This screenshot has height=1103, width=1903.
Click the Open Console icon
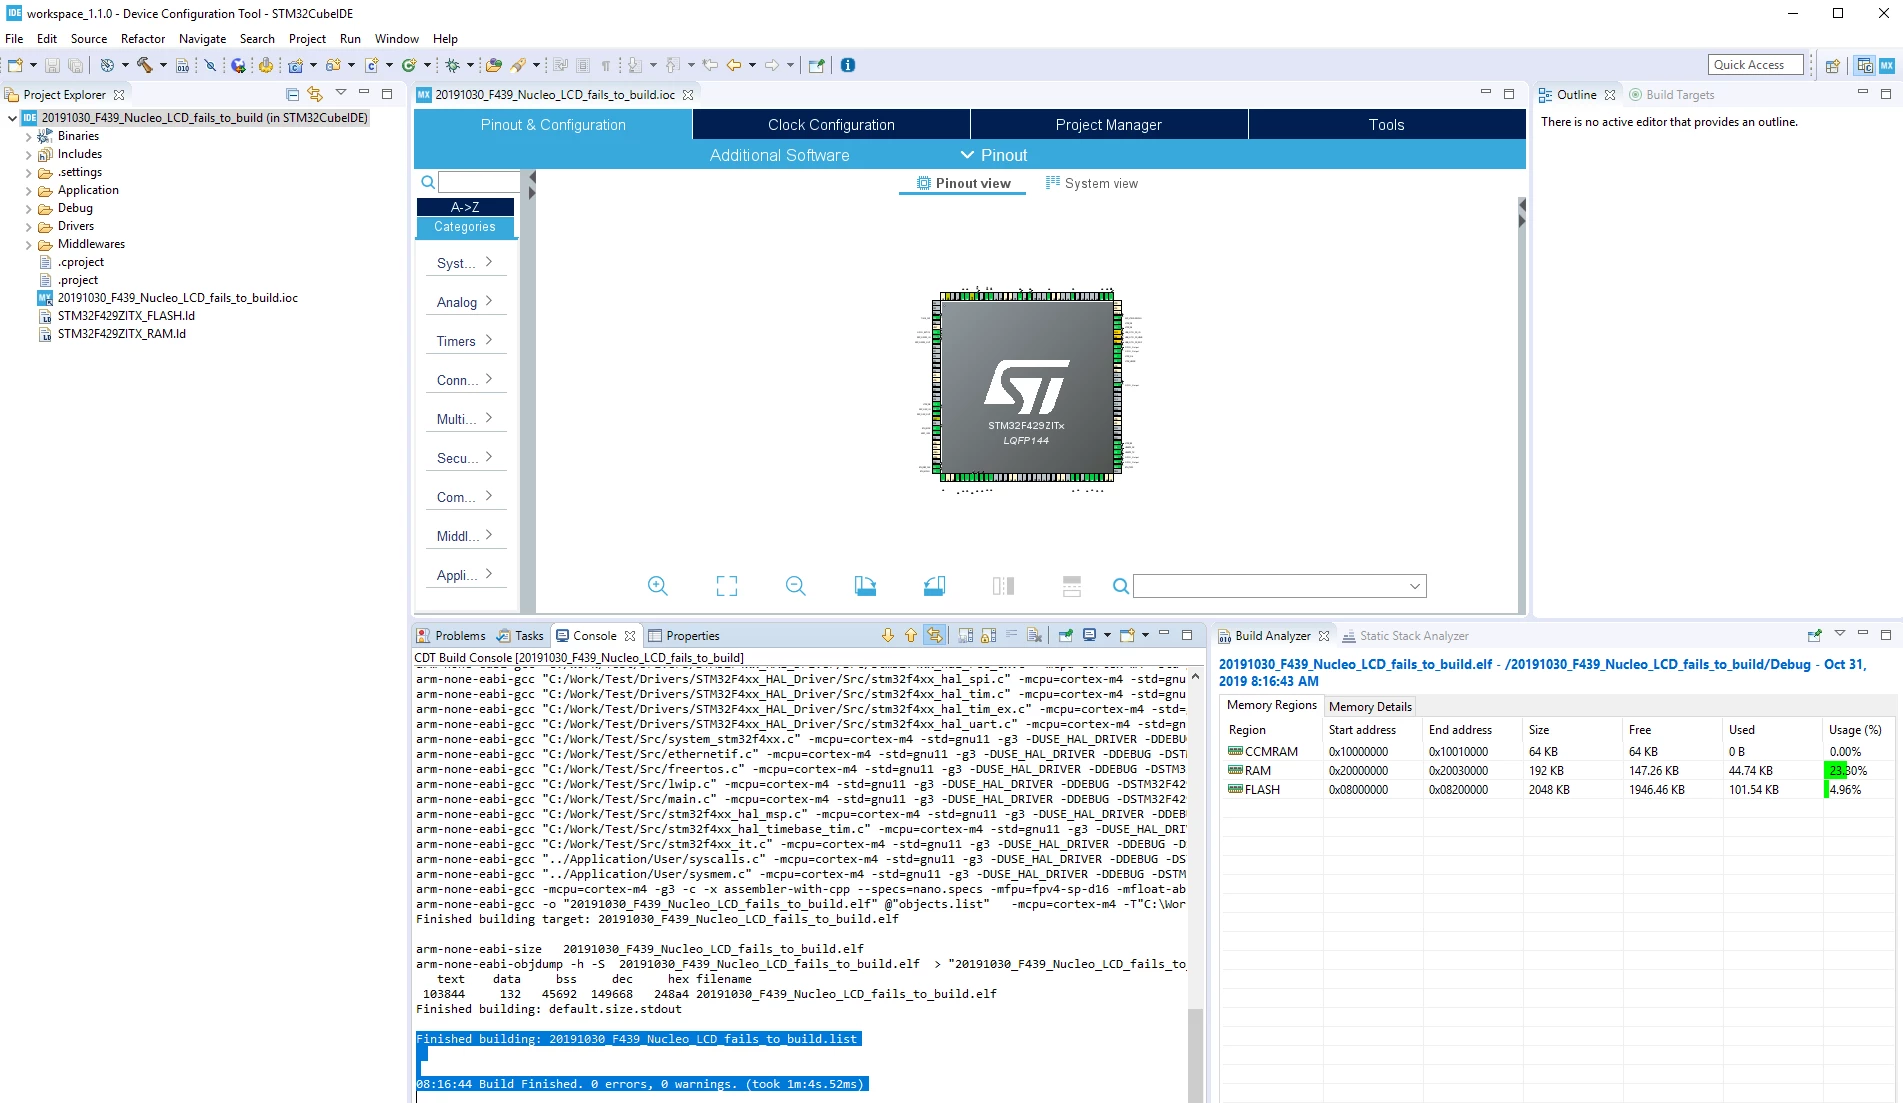1128,635
